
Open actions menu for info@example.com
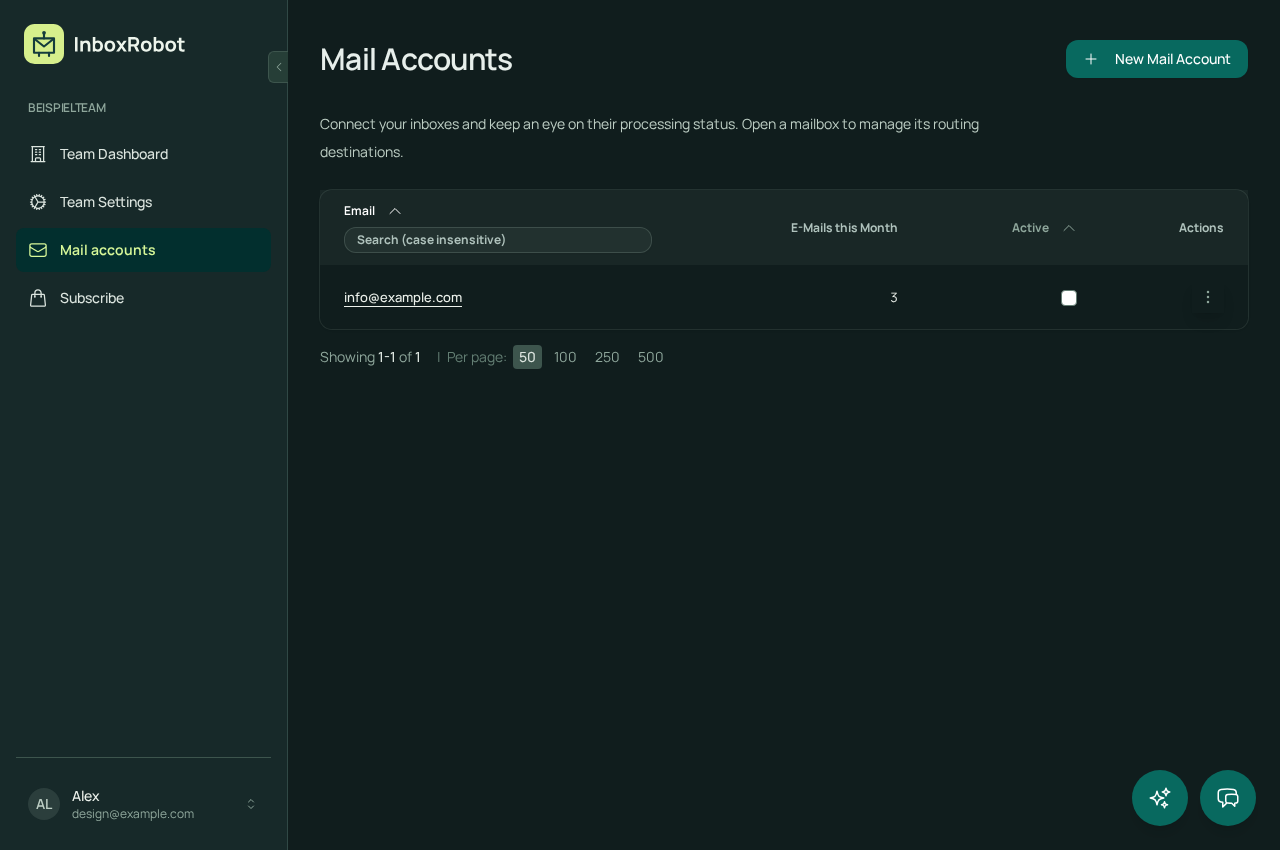pyautogui.click(x=1208, y=297)
